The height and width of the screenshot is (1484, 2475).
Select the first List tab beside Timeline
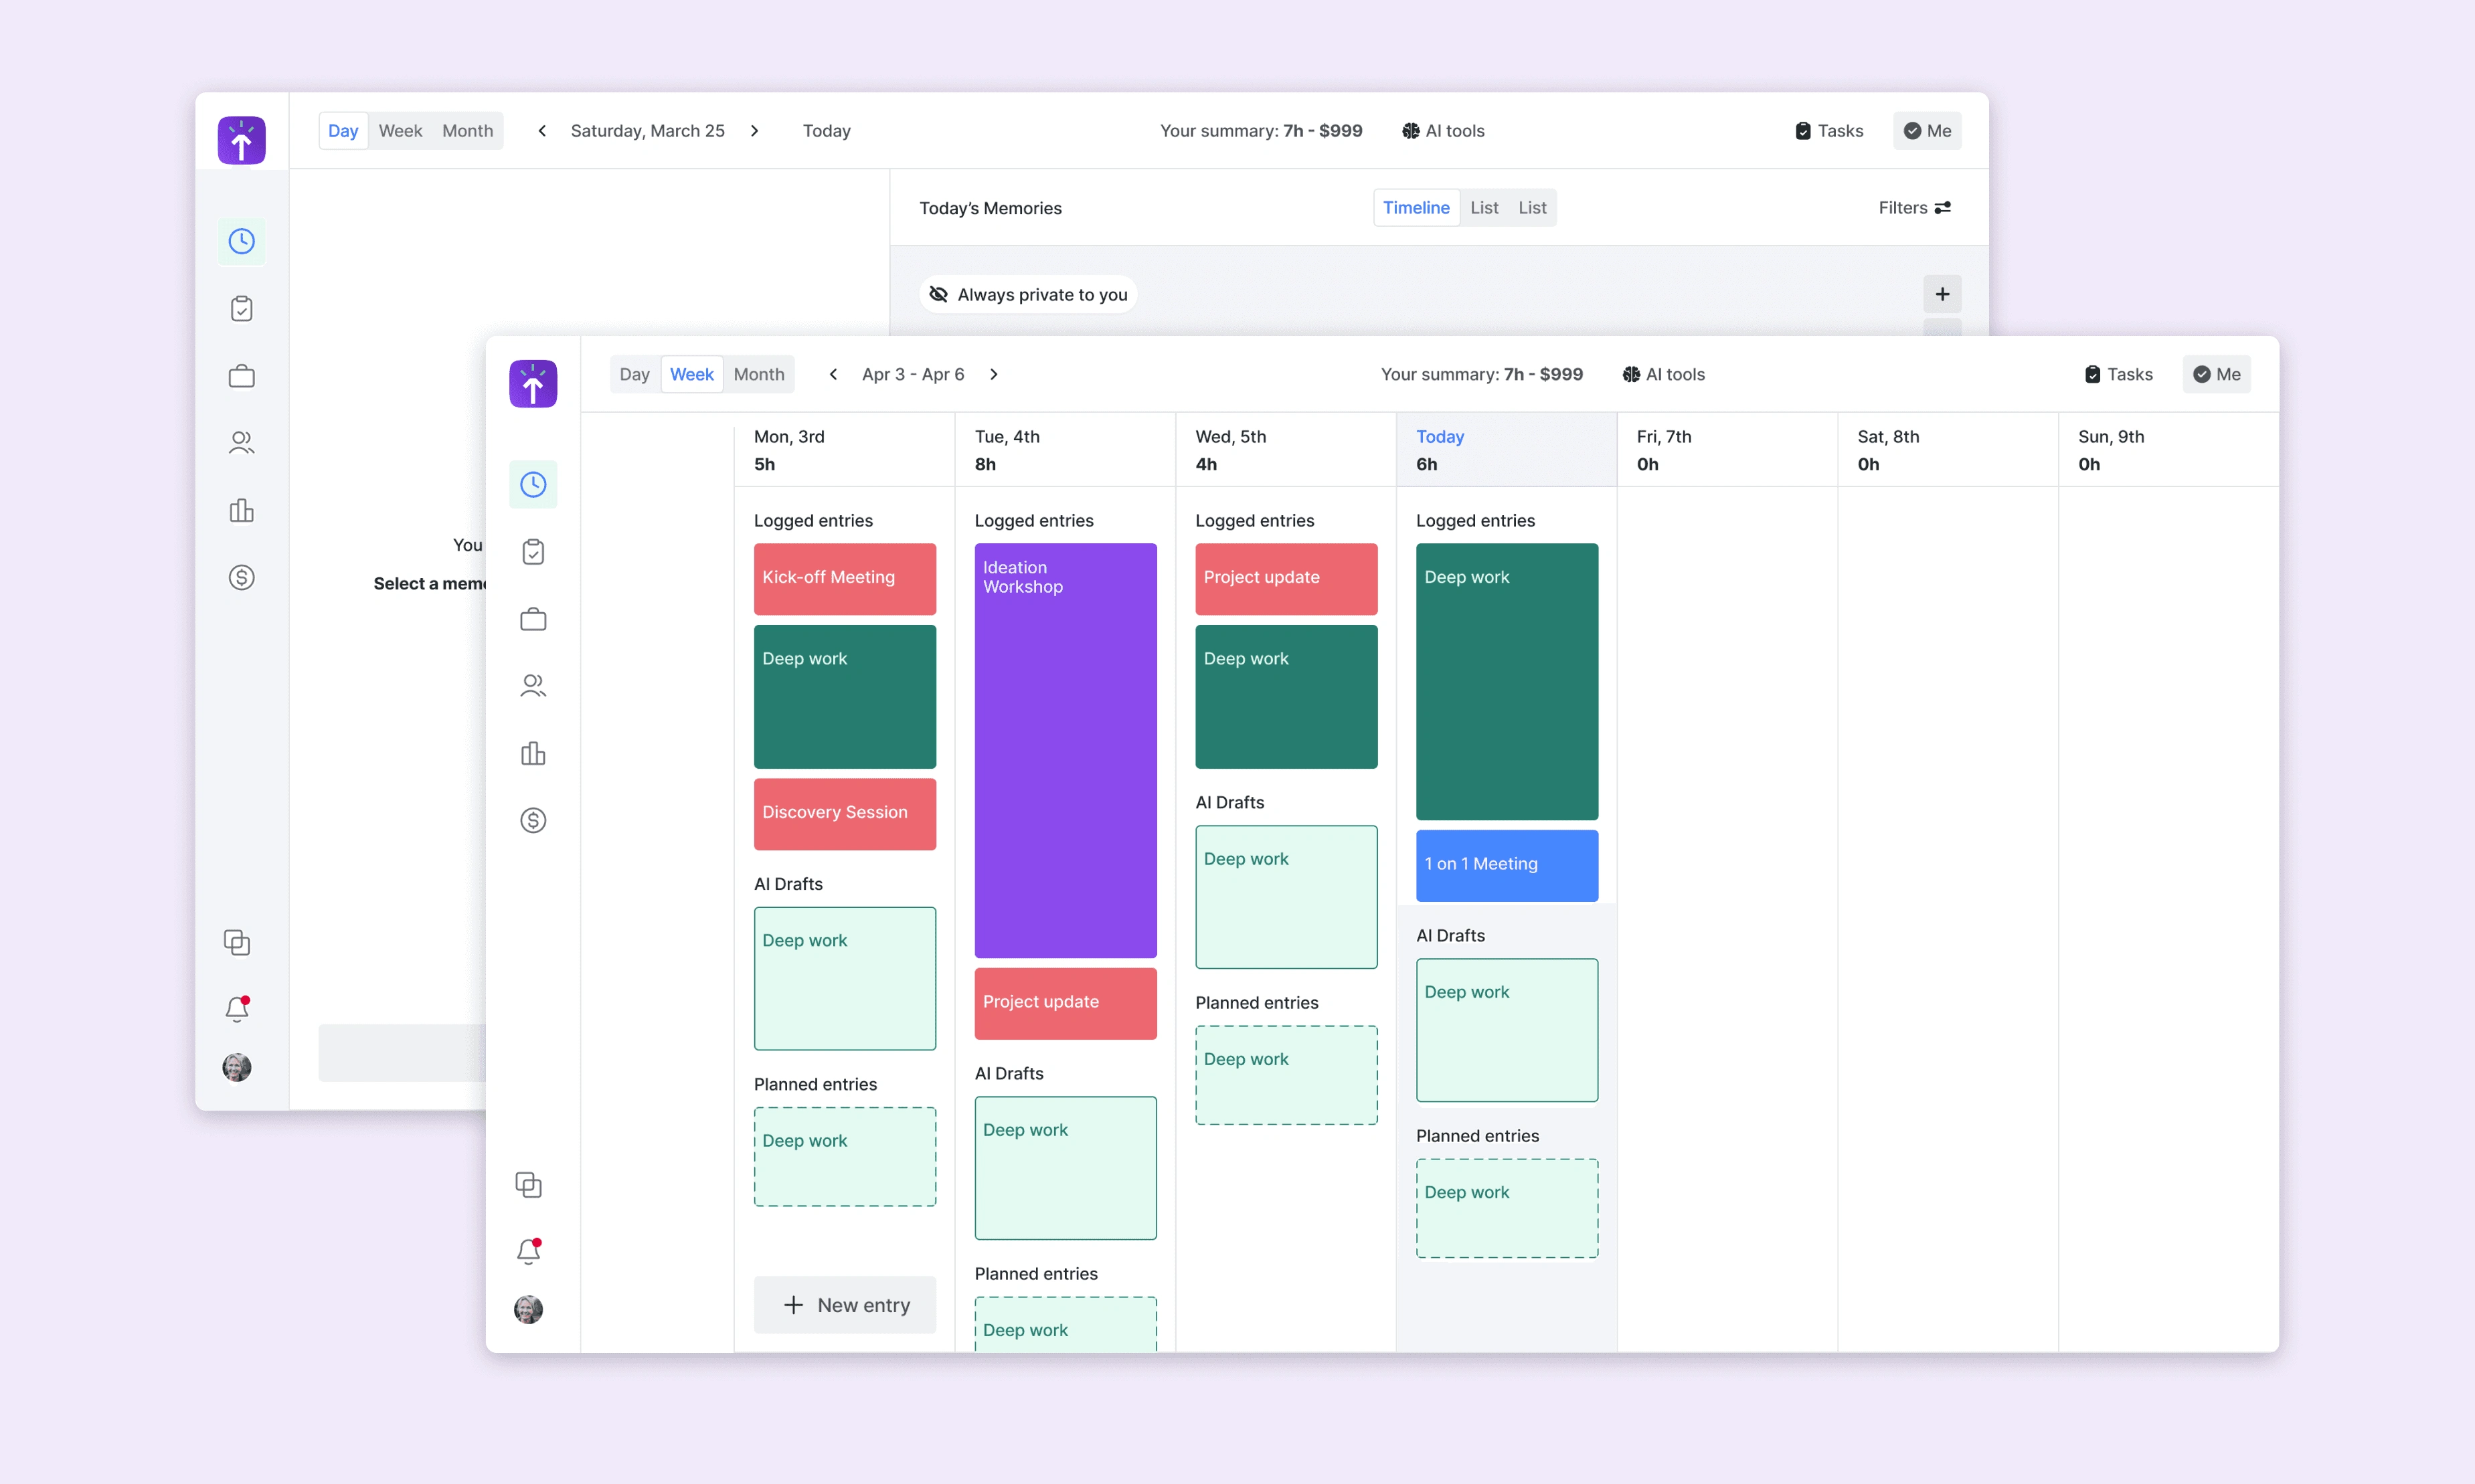[x=1484, y=208]
